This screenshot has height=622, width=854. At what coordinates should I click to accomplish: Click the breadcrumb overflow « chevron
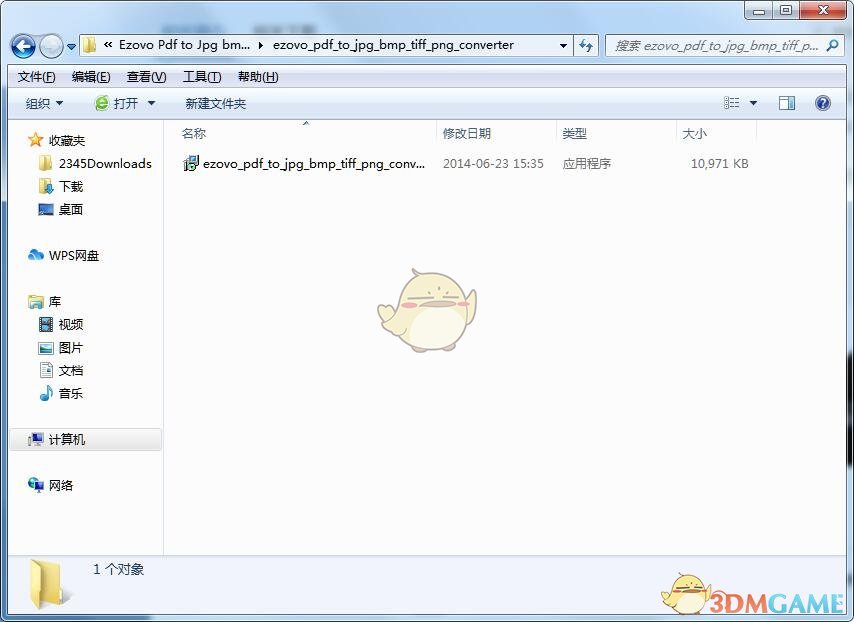point(108,45)
